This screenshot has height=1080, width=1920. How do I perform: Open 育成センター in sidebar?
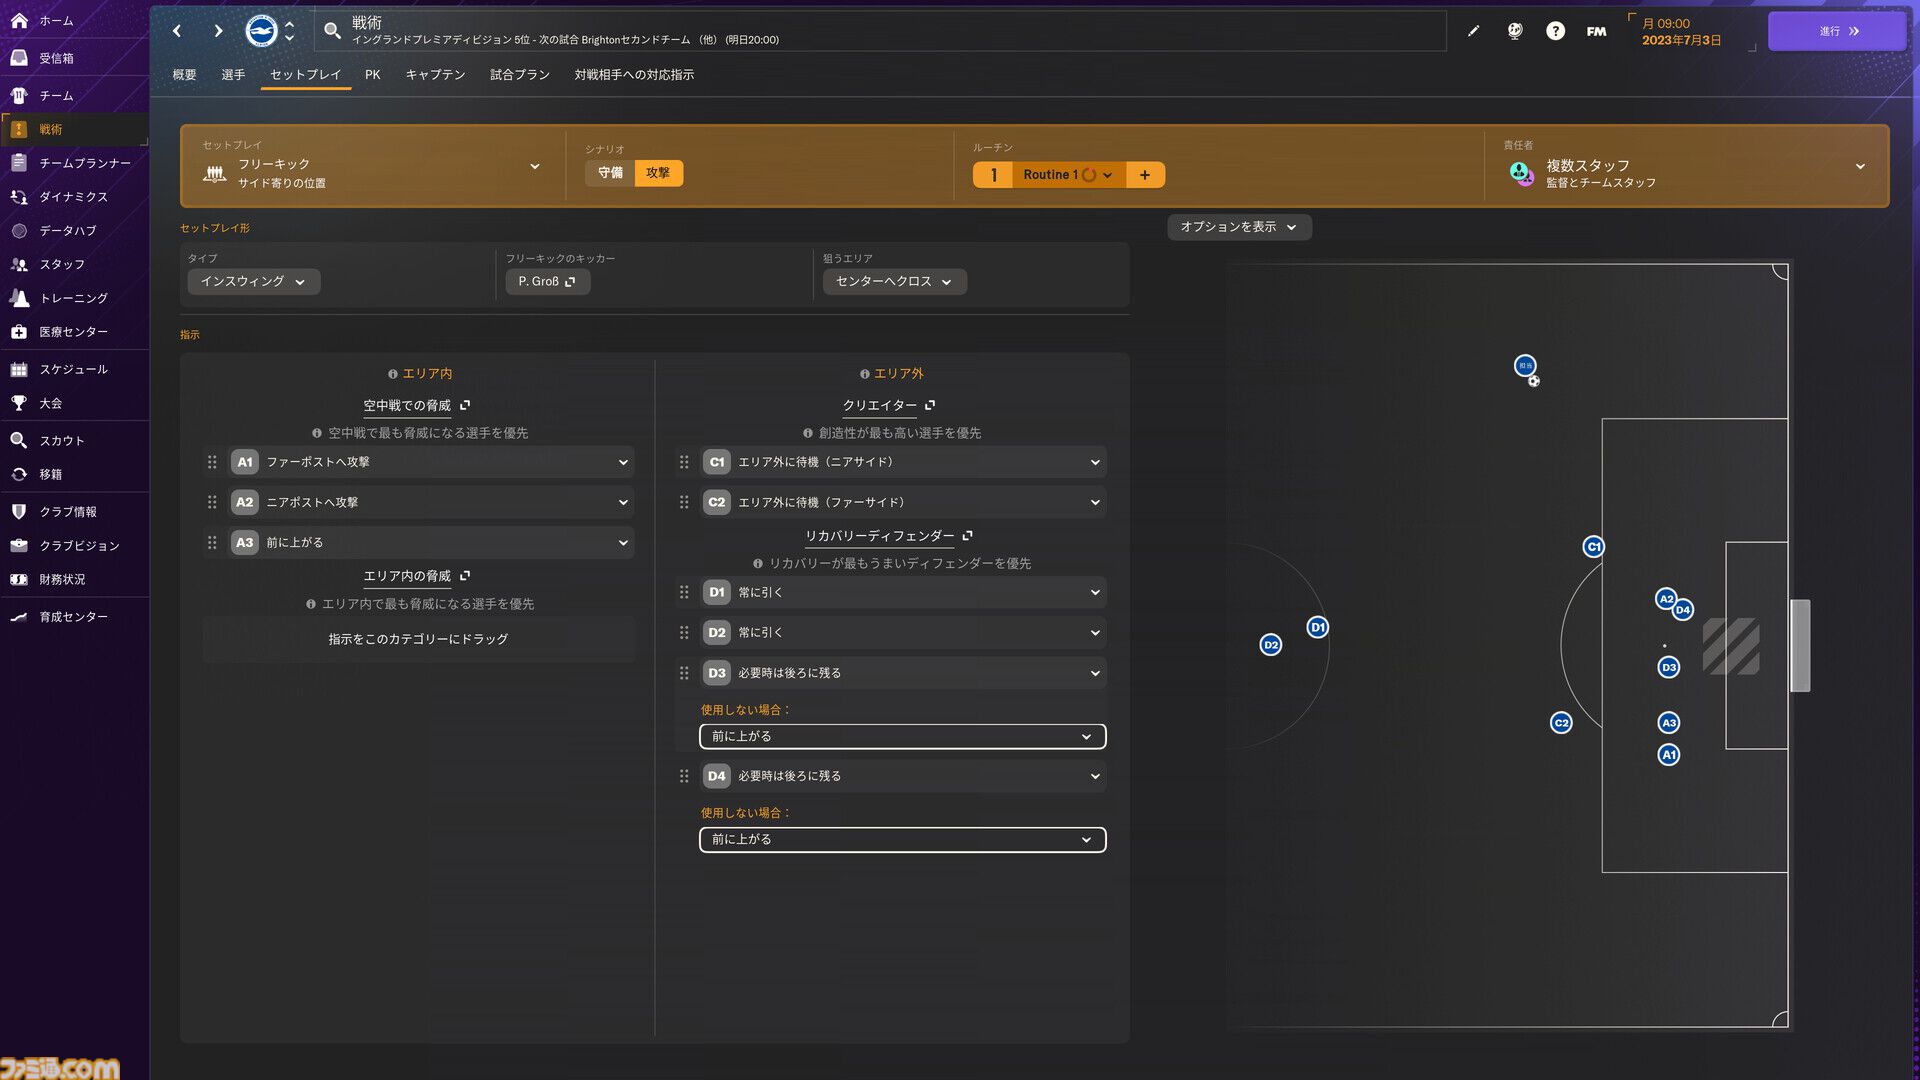coord(73,617)
